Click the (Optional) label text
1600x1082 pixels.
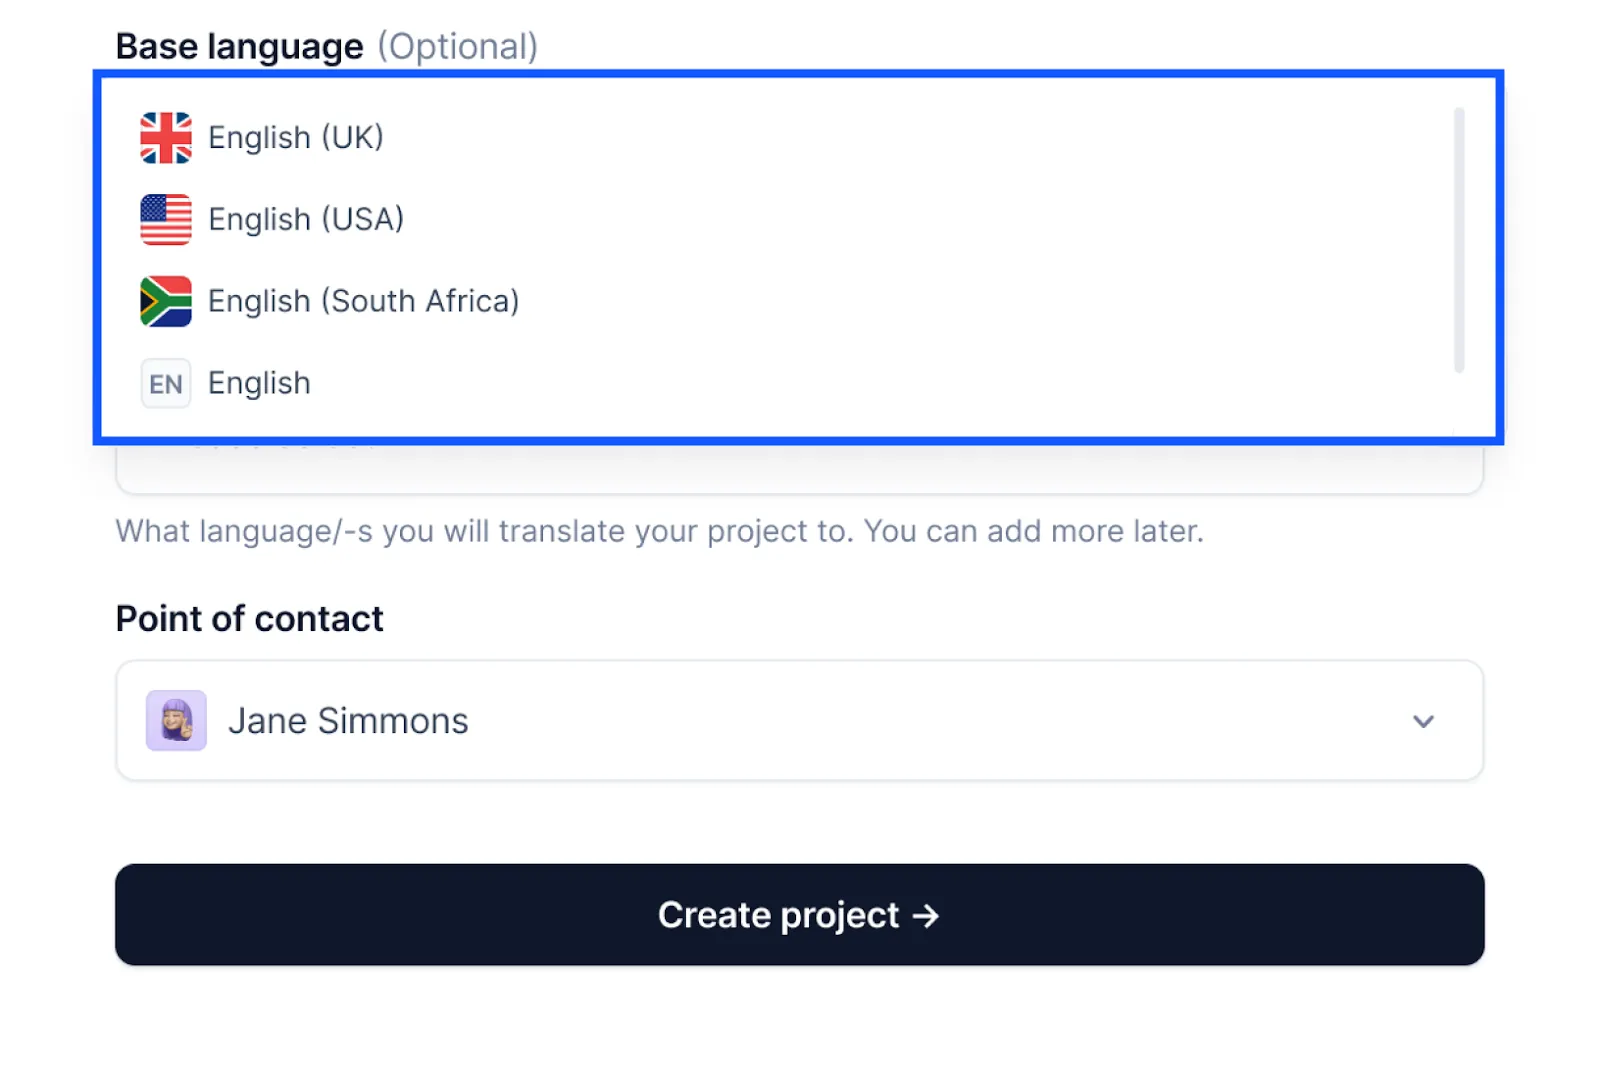click(x=459, y=46)
